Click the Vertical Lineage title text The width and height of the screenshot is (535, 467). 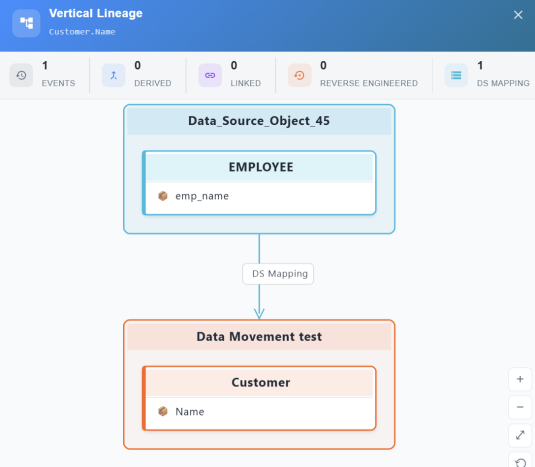pyautogui.click(x=96, y=13)
